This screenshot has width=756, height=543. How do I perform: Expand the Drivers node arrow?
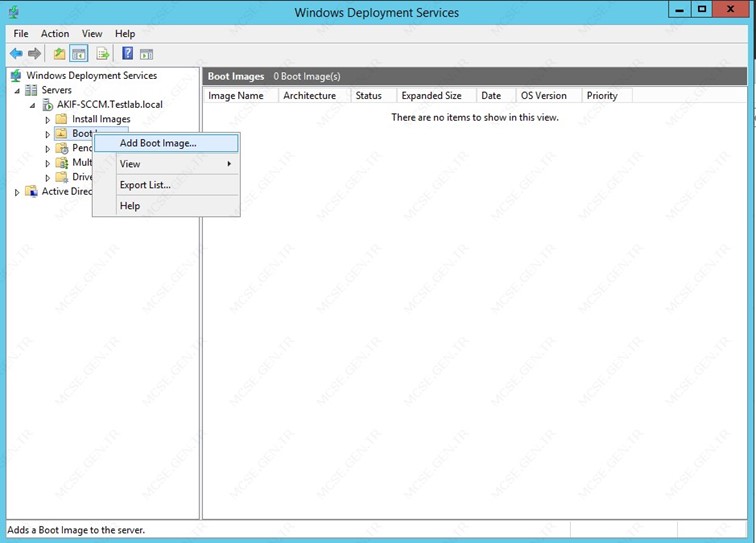click(47, 177)
